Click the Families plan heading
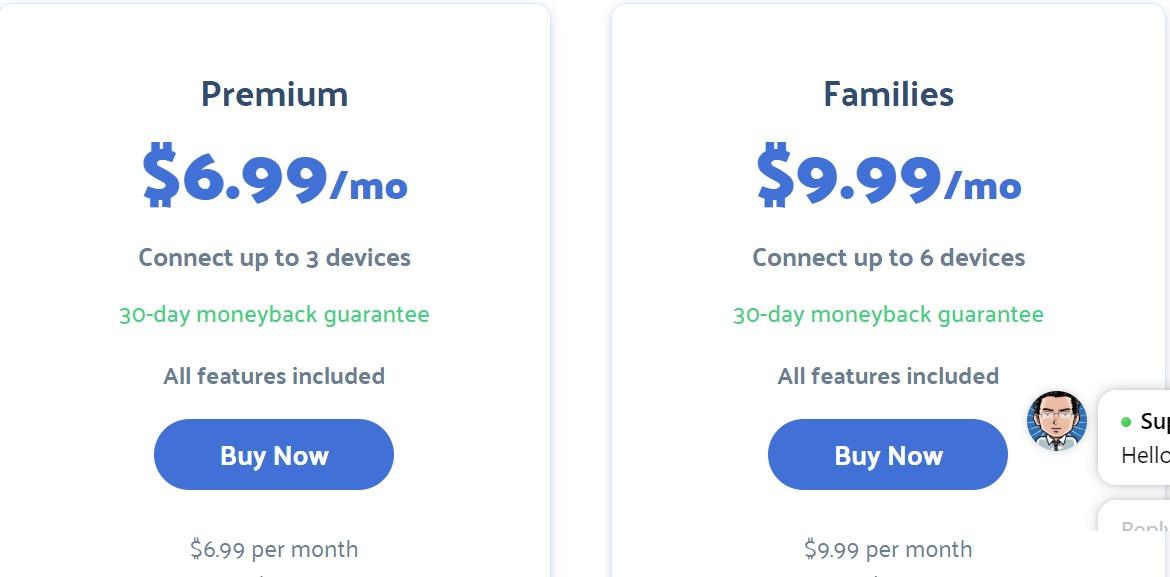Image resolution: width=1170 pixels, height=577 pixels. (888, 94)
